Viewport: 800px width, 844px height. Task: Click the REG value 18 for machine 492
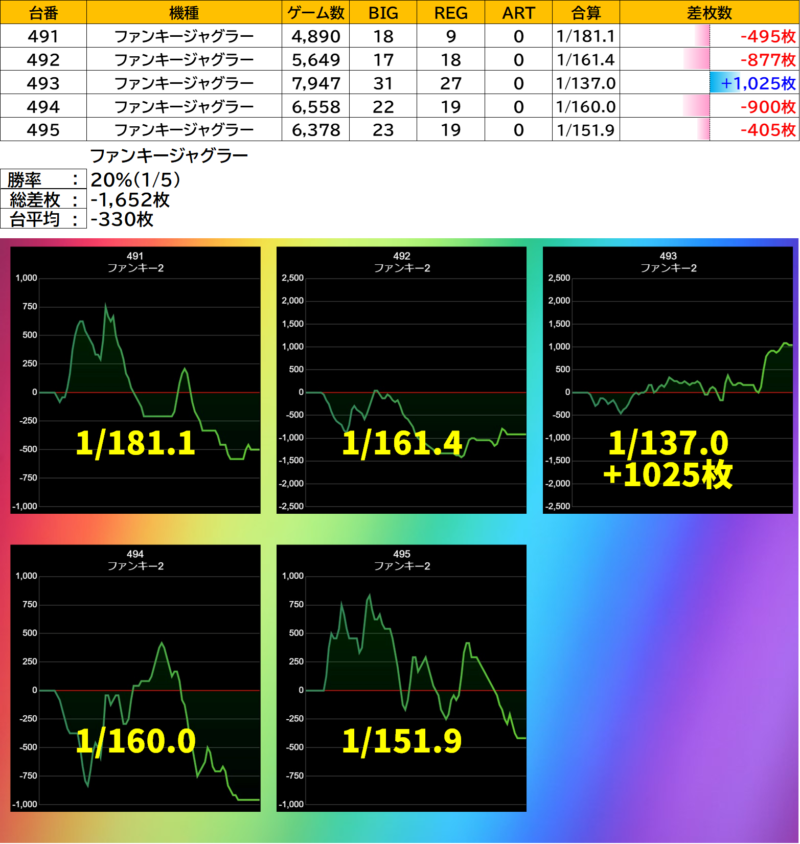tap(451, 59)
